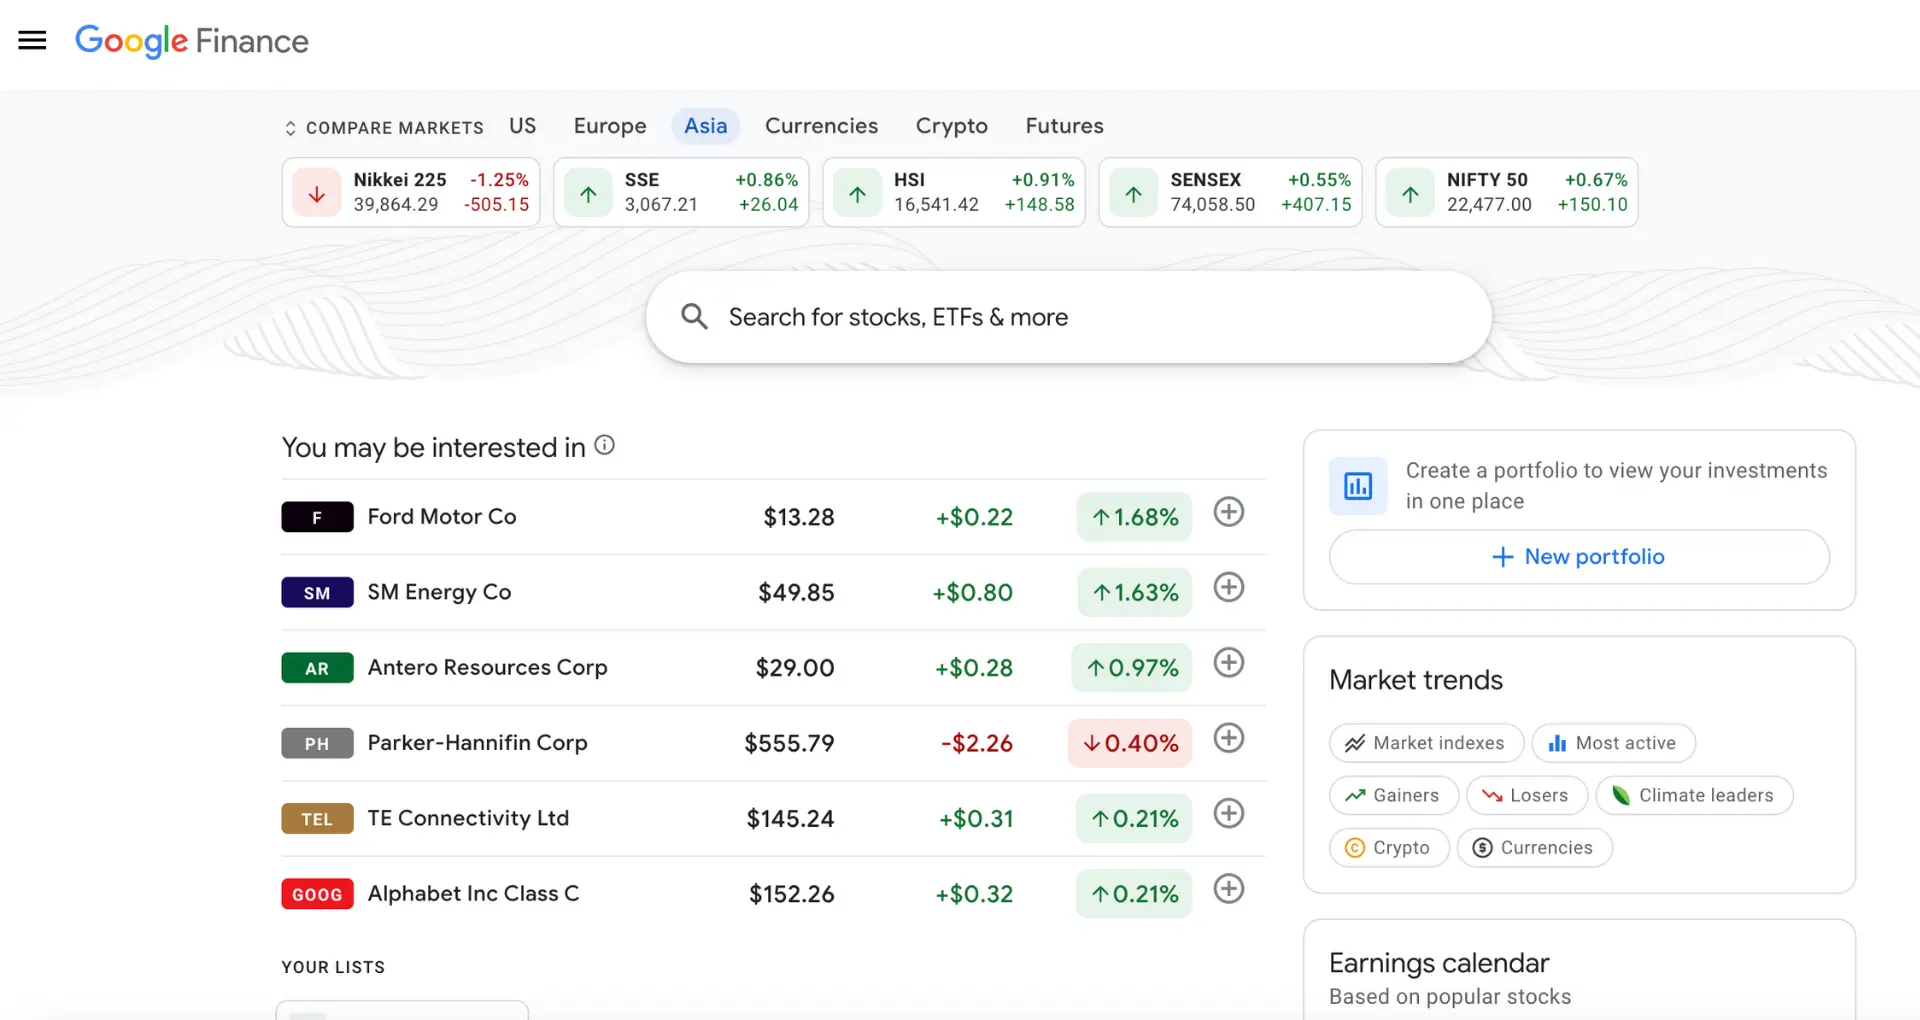Open the NIFTY 50 index name

pyautogui.click(x=1487, y=180)
